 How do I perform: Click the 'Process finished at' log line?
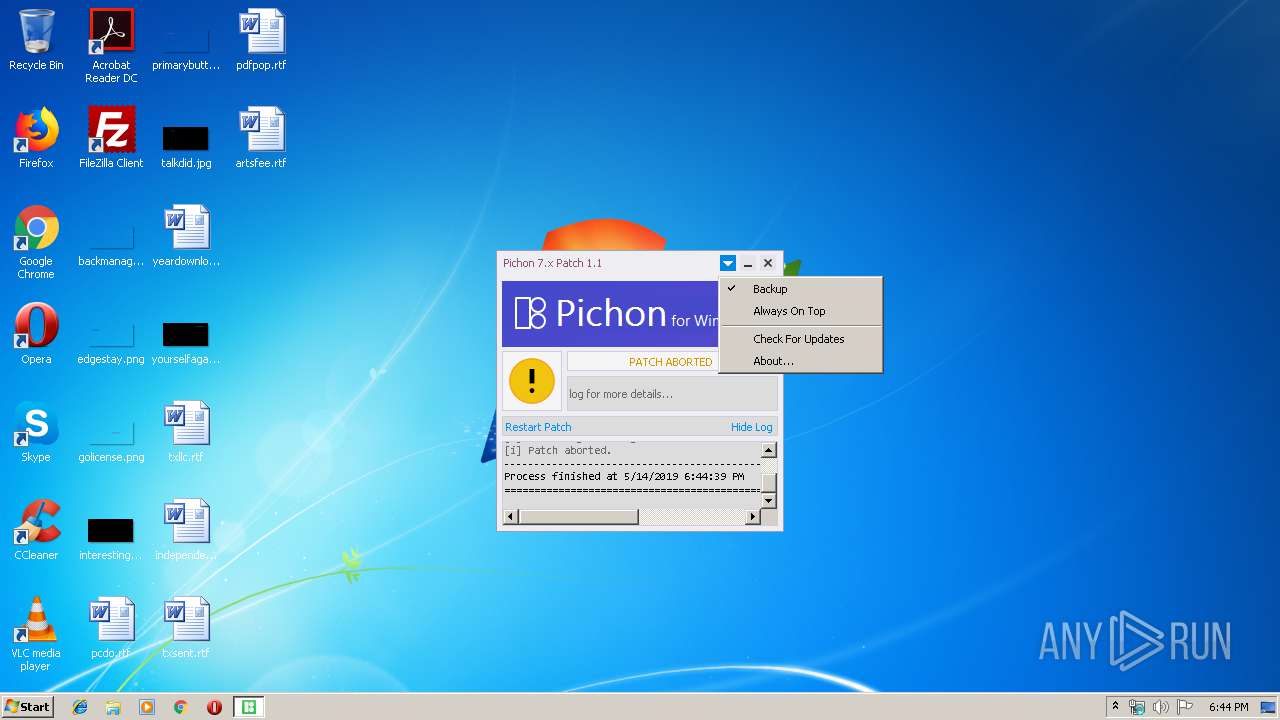tap(624, 477)
